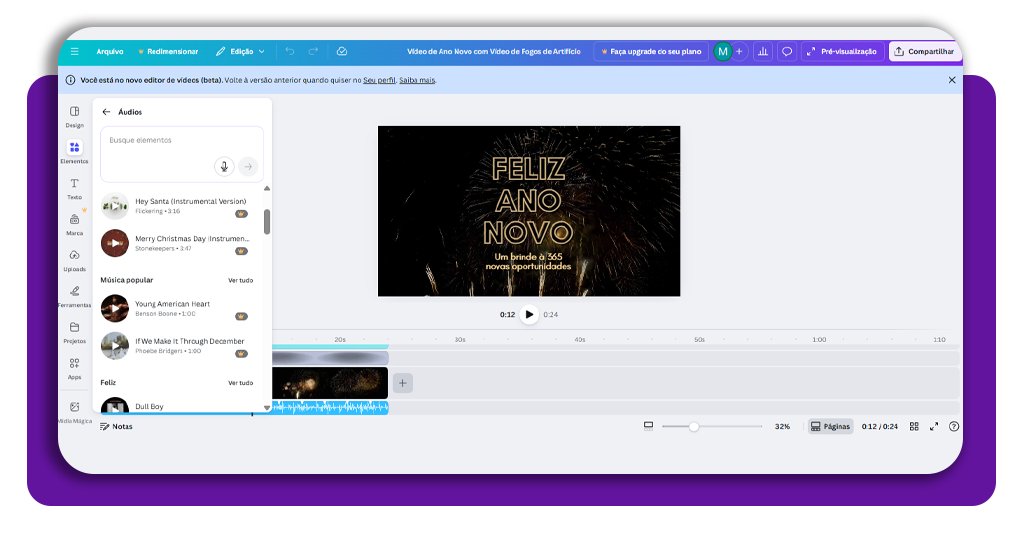This screenshot has height=536, width=1024.
Task: Focus the Busque elementos search field
Action: (182, 154)
